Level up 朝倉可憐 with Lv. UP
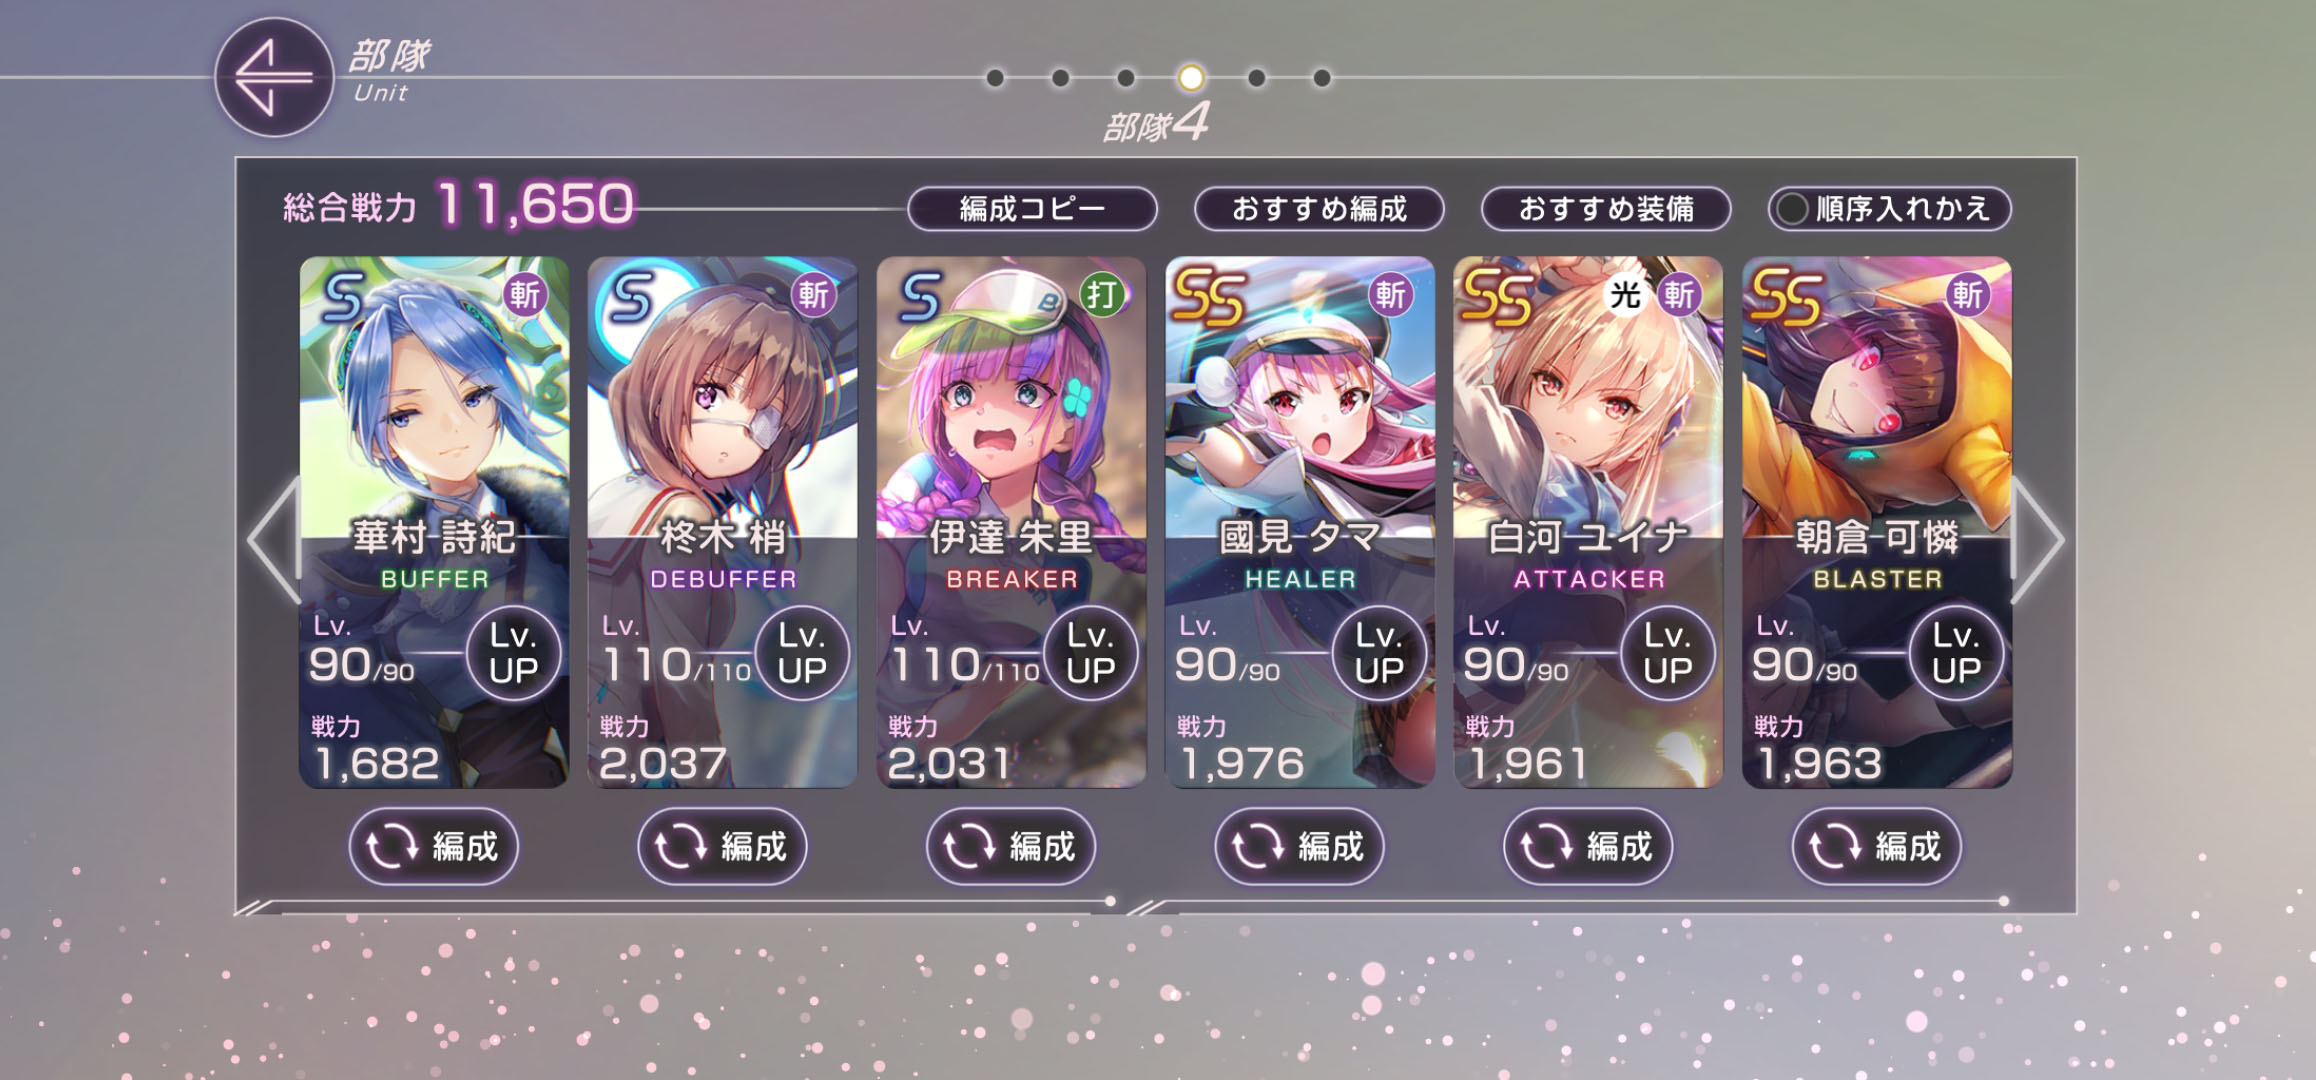The width and height of the screenshot is (2316, 1080). (1955, 653)
